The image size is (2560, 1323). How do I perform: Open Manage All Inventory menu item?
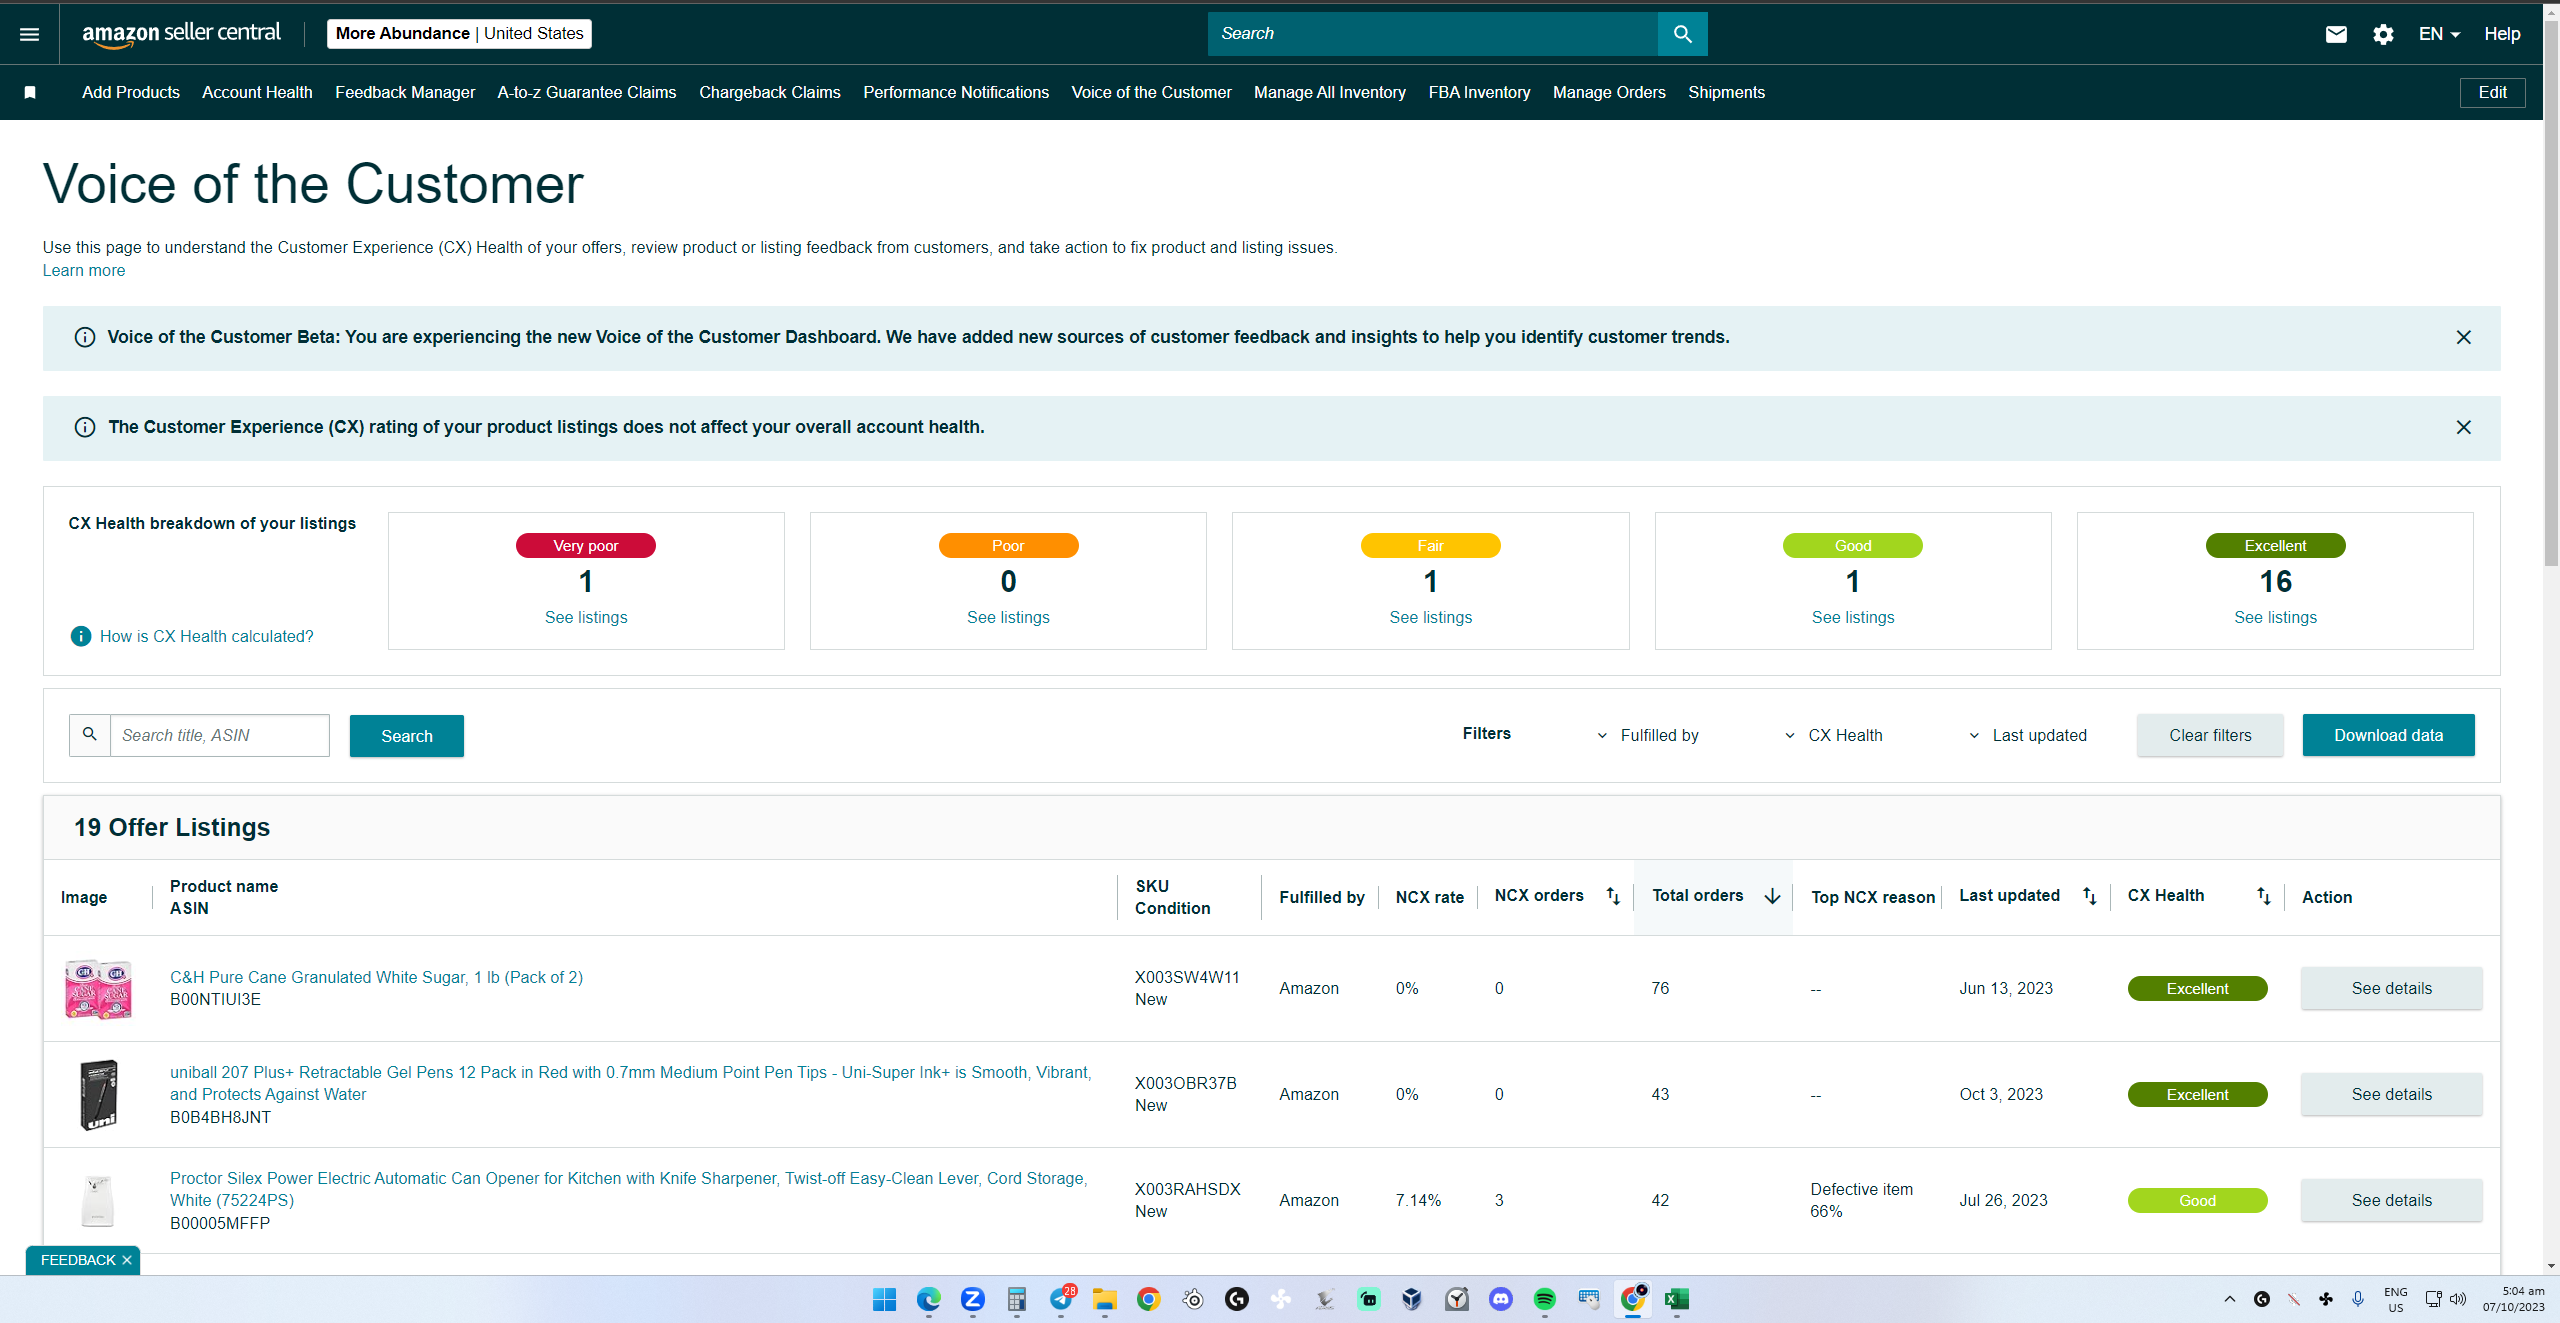pos(1330,92)
